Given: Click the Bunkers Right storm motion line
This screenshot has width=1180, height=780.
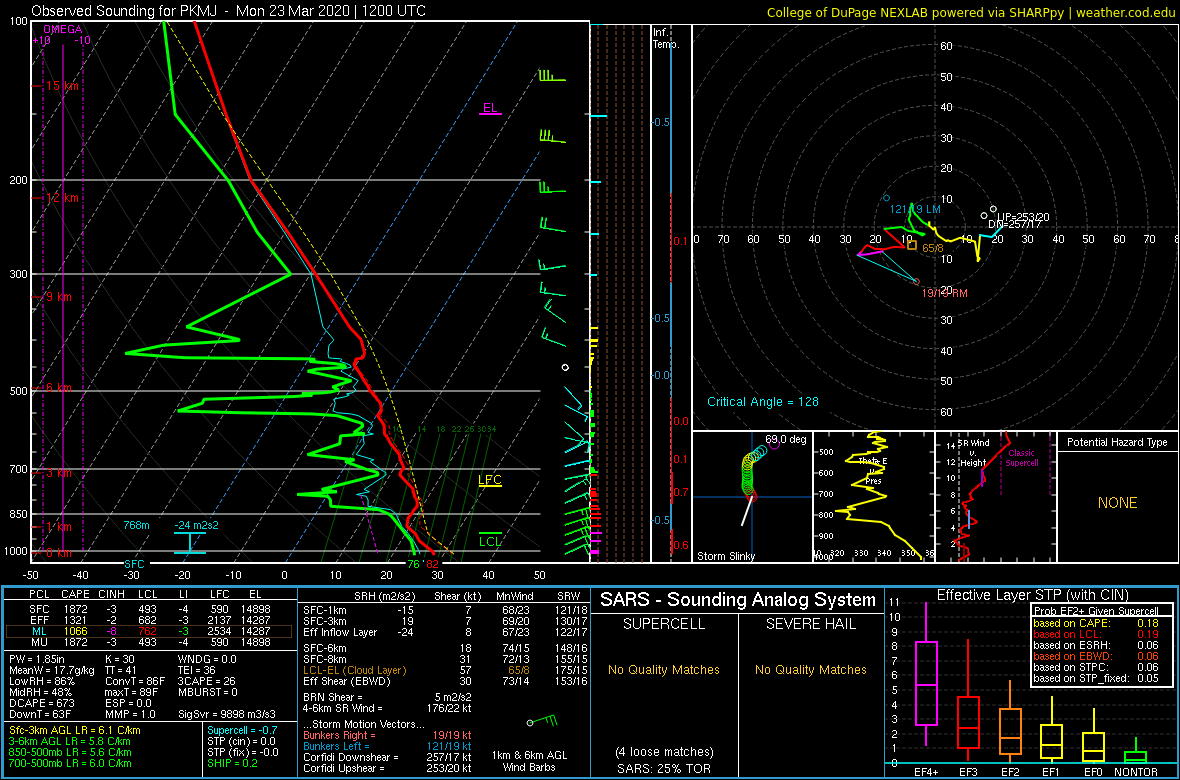Looking at the screenshot, I should (x=387, y=735).
